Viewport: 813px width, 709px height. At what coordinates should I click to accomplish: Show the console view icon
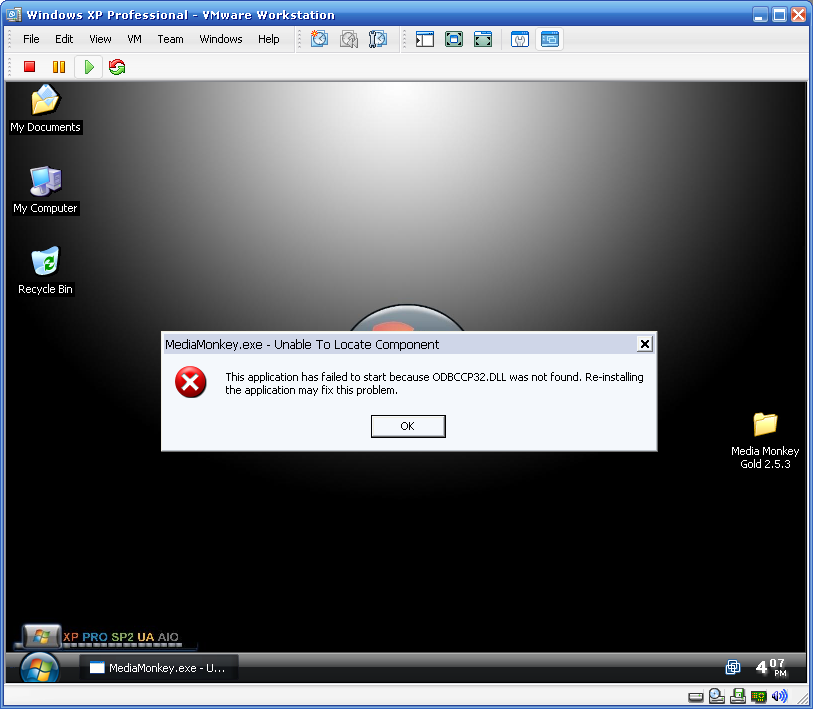click(x=550, y=39)
